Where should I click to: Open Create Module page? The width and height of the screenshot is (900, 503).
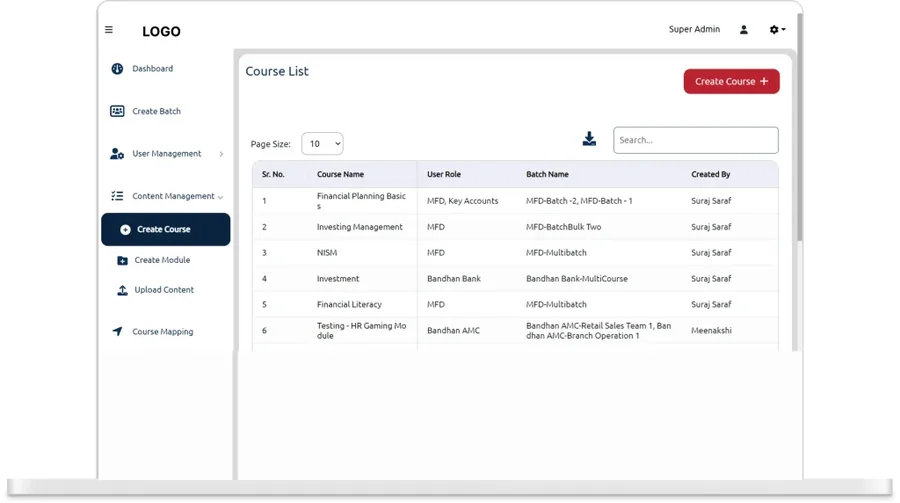pos(162,260)
